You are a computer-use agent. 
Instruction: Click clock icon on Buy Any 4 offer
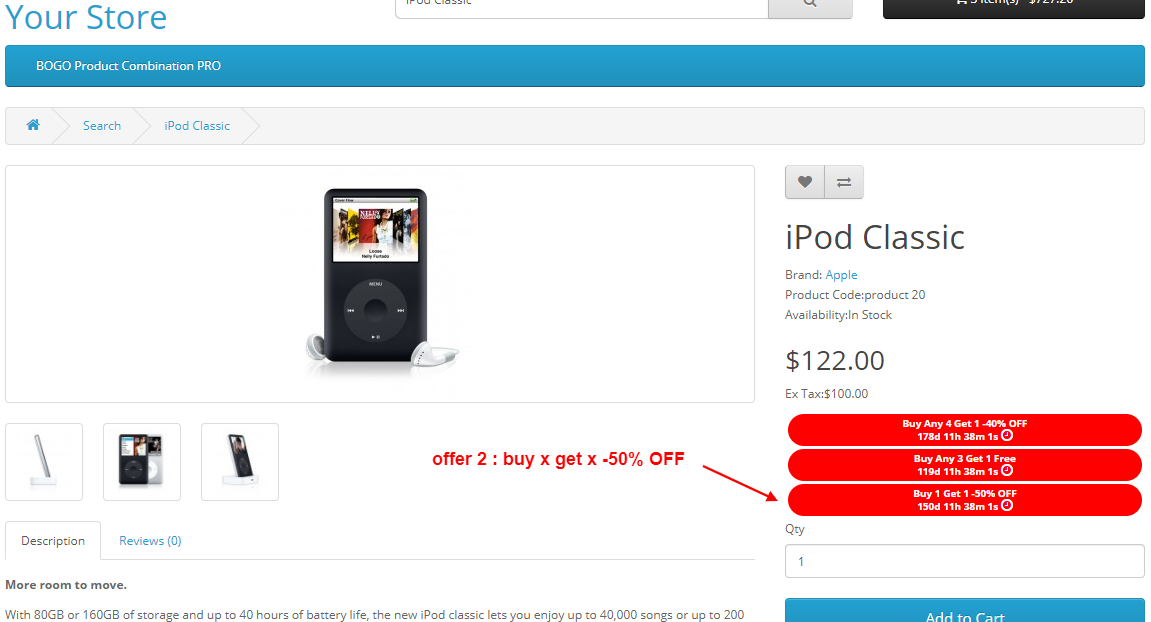pyautogui.click(x=1007, y=435)
